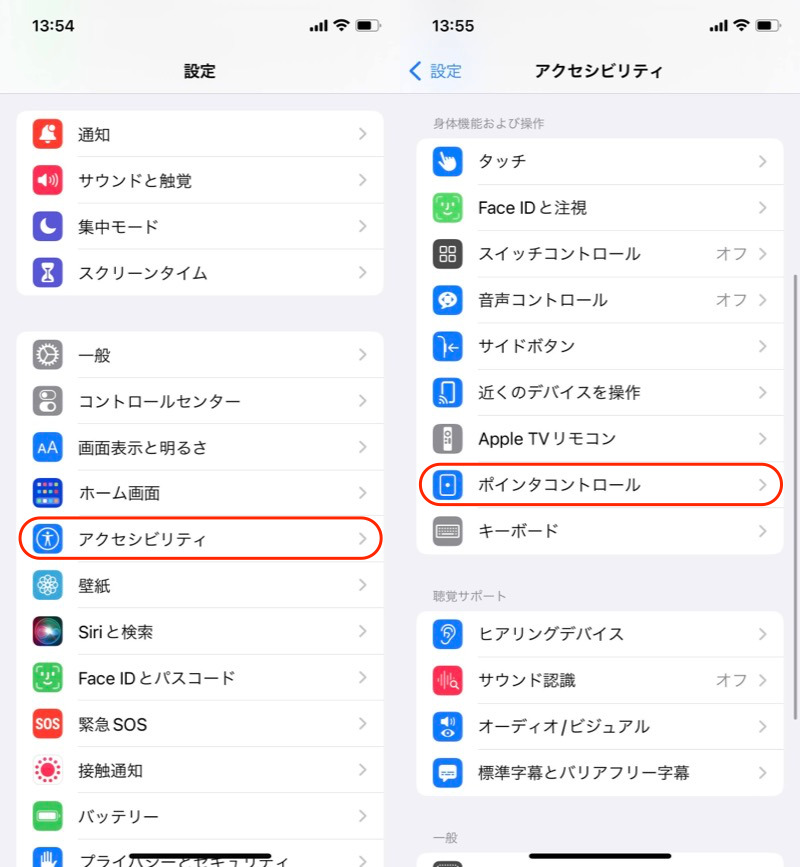The height and width of the screenshot is (867, 800).
Task: Tap the 集中モード moon icon
Action: coord(48,226)
